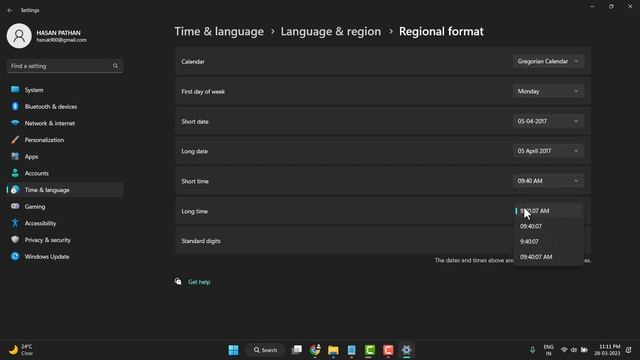Image resolution: width=640 pixels, height=360 pixels.
Task: Click the search magnifier in Find a setting
Action: tap(115, 66)
